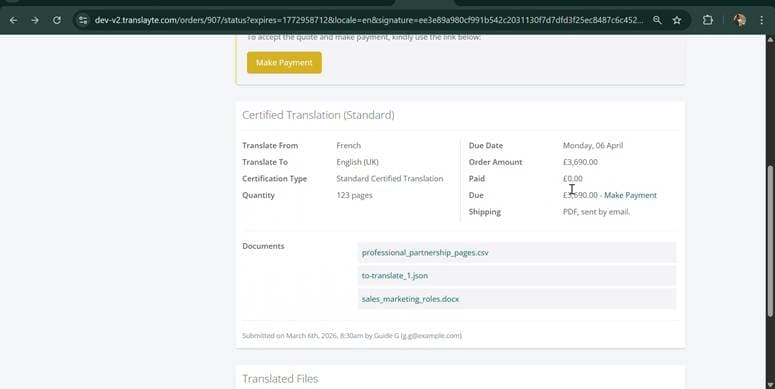Bookmark this page with the star icon
The image size is (775, 389).
tap(677, 20)
